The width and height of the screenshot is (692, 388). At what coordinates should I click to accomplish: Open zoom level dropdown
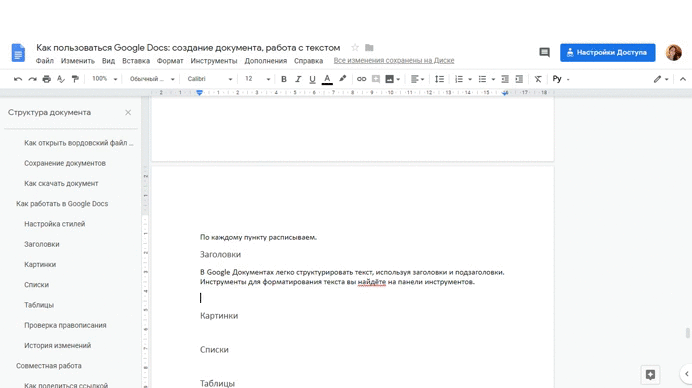tap(104, 79)
